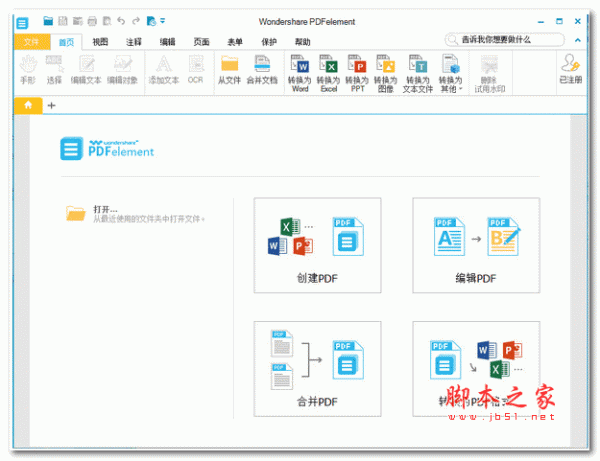The width and height of the screenshot is (600, 461).
Task: Switch to the Form (表单) tab
Action: (x=235, y=42)
